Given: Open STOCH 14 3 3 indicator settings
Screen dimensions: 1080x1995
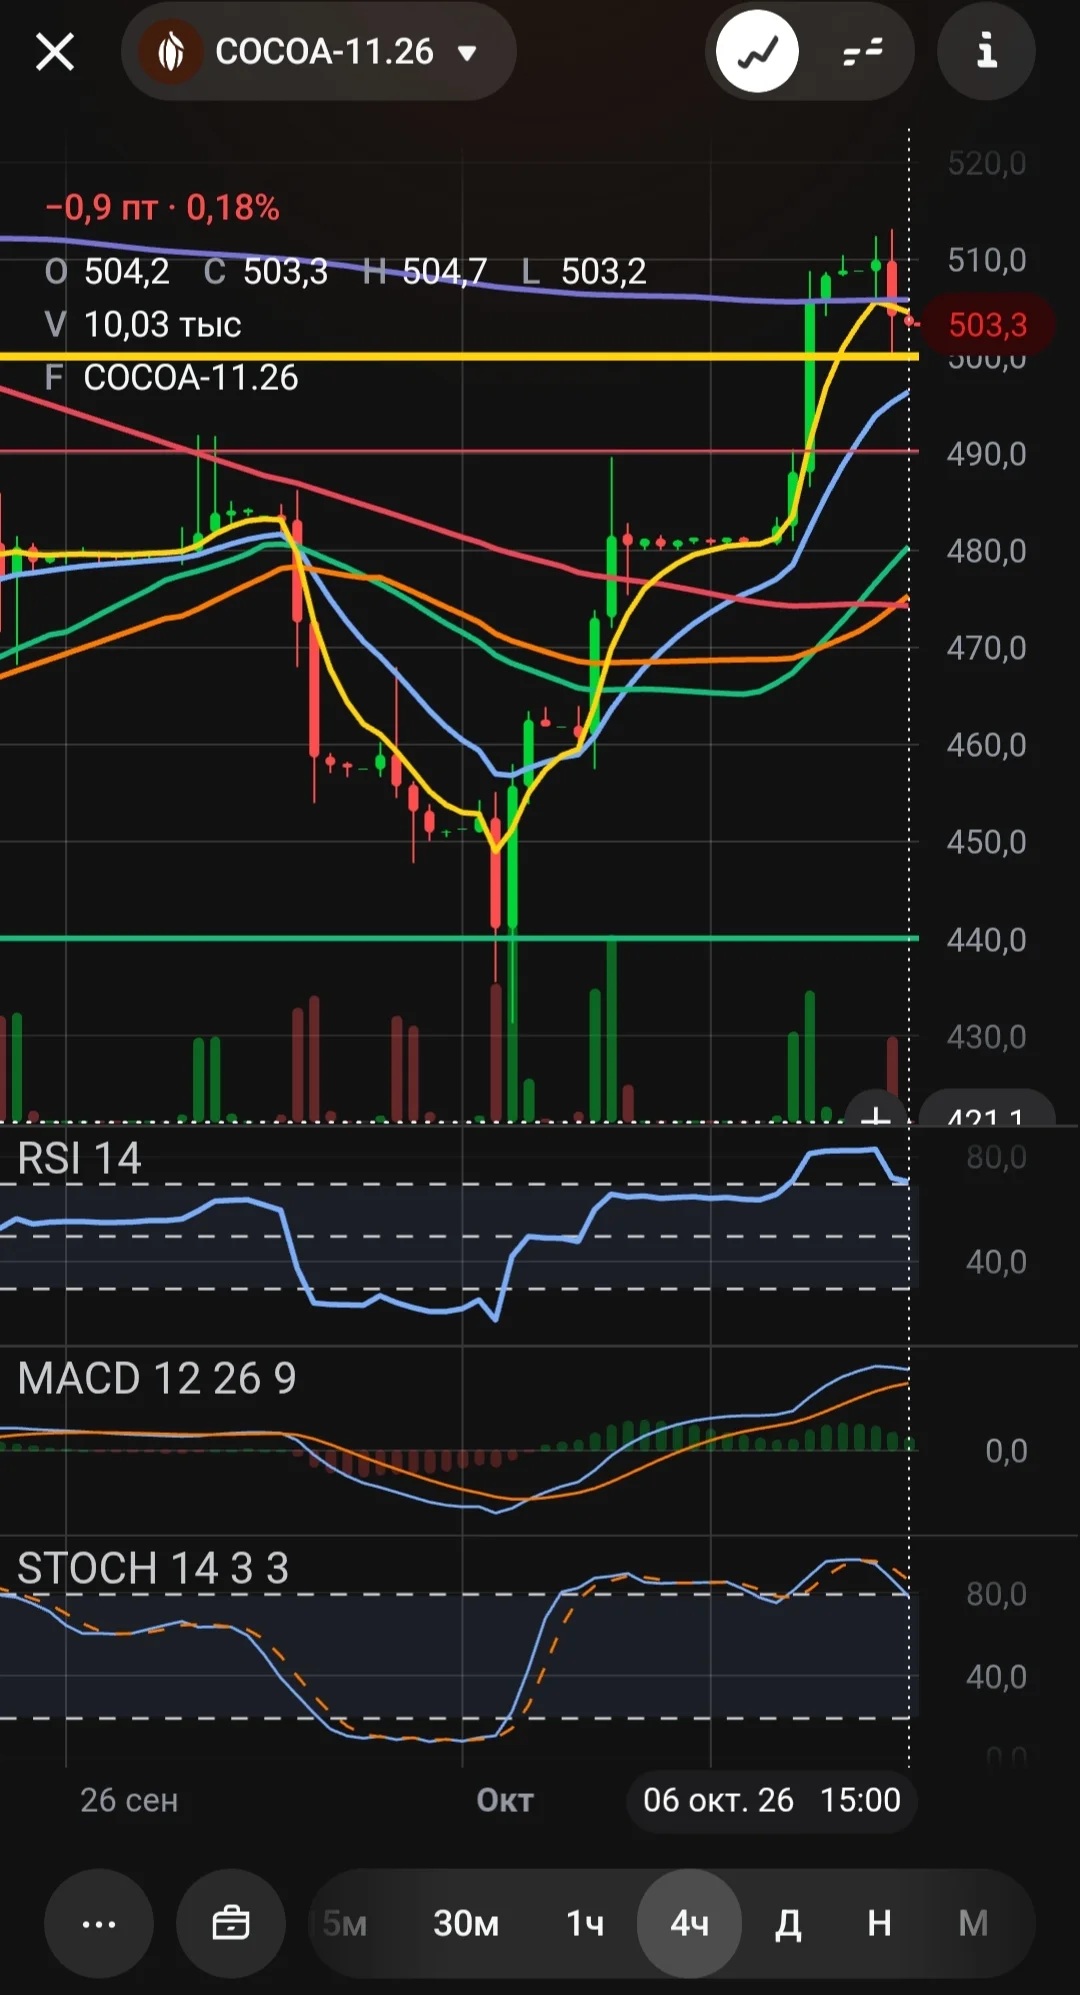Looking at the screenshot, I should point(153,1569).
